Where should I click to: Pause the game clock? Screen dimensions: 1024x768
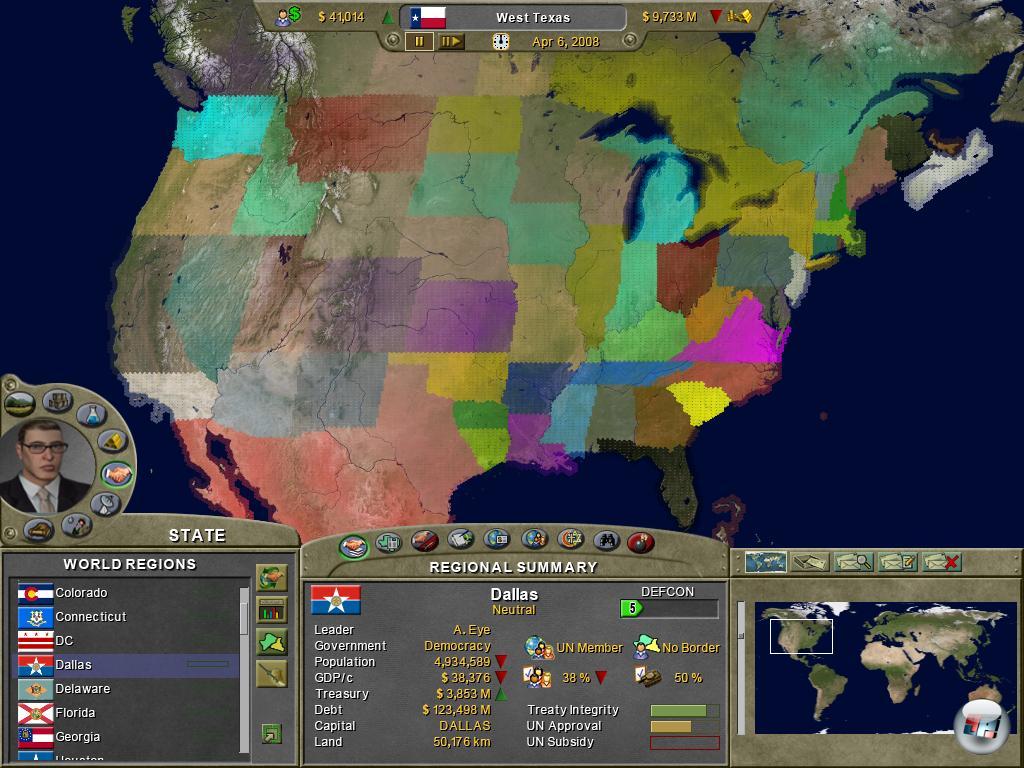419,41
